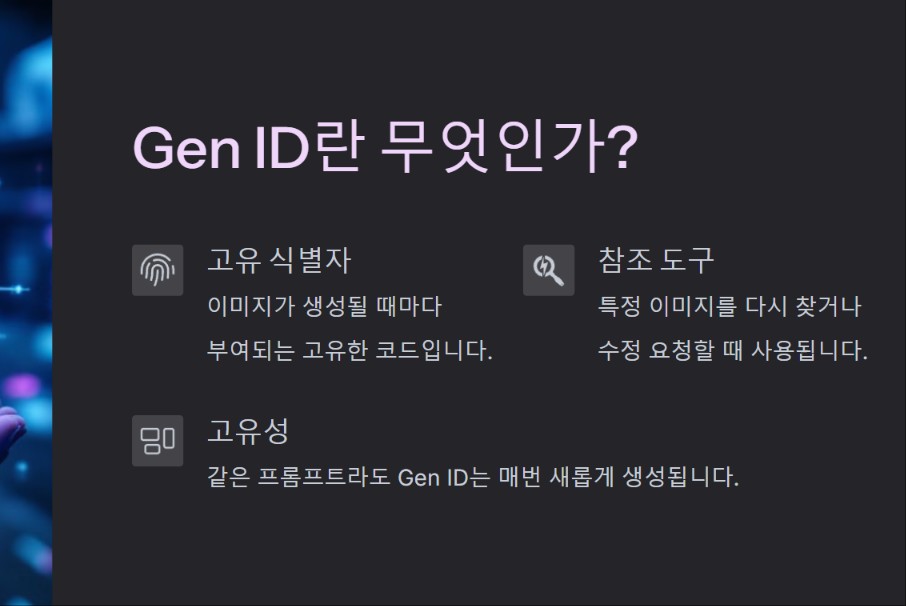Click the line '부여되는 고유한 코드입니다.'
The image size is (906, 606).
click(x=349, y=352)
